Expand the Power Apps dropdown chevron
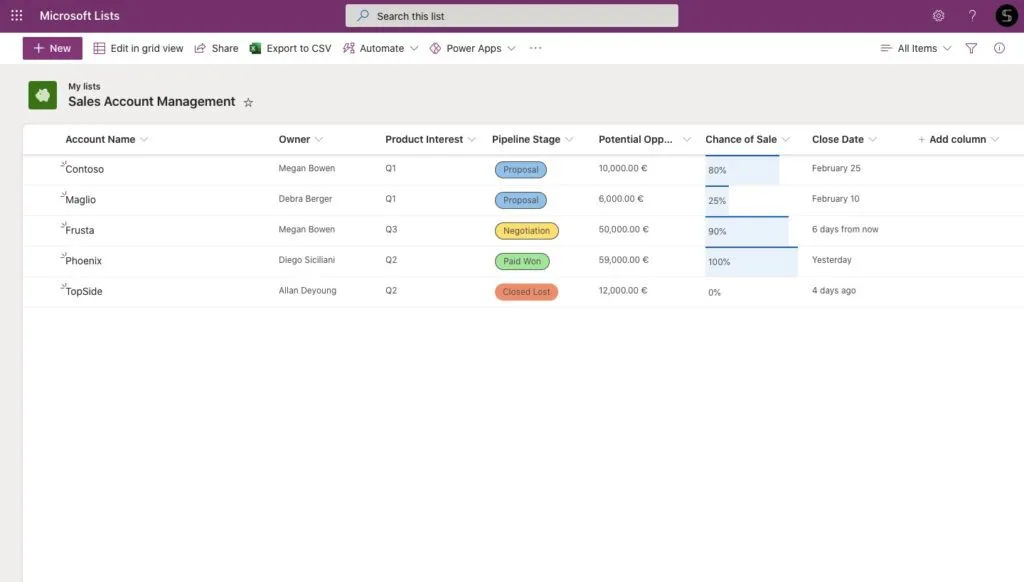Image resolution: width=1024 pixels, height=582 pixels. (511, 48)
